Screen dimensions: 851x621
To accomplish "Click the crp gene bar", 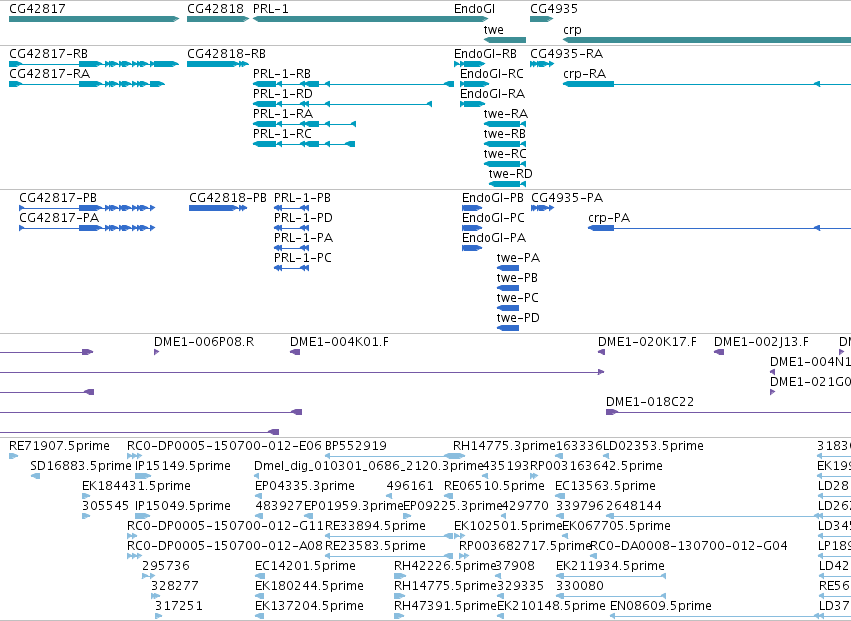I will point(707,40).
